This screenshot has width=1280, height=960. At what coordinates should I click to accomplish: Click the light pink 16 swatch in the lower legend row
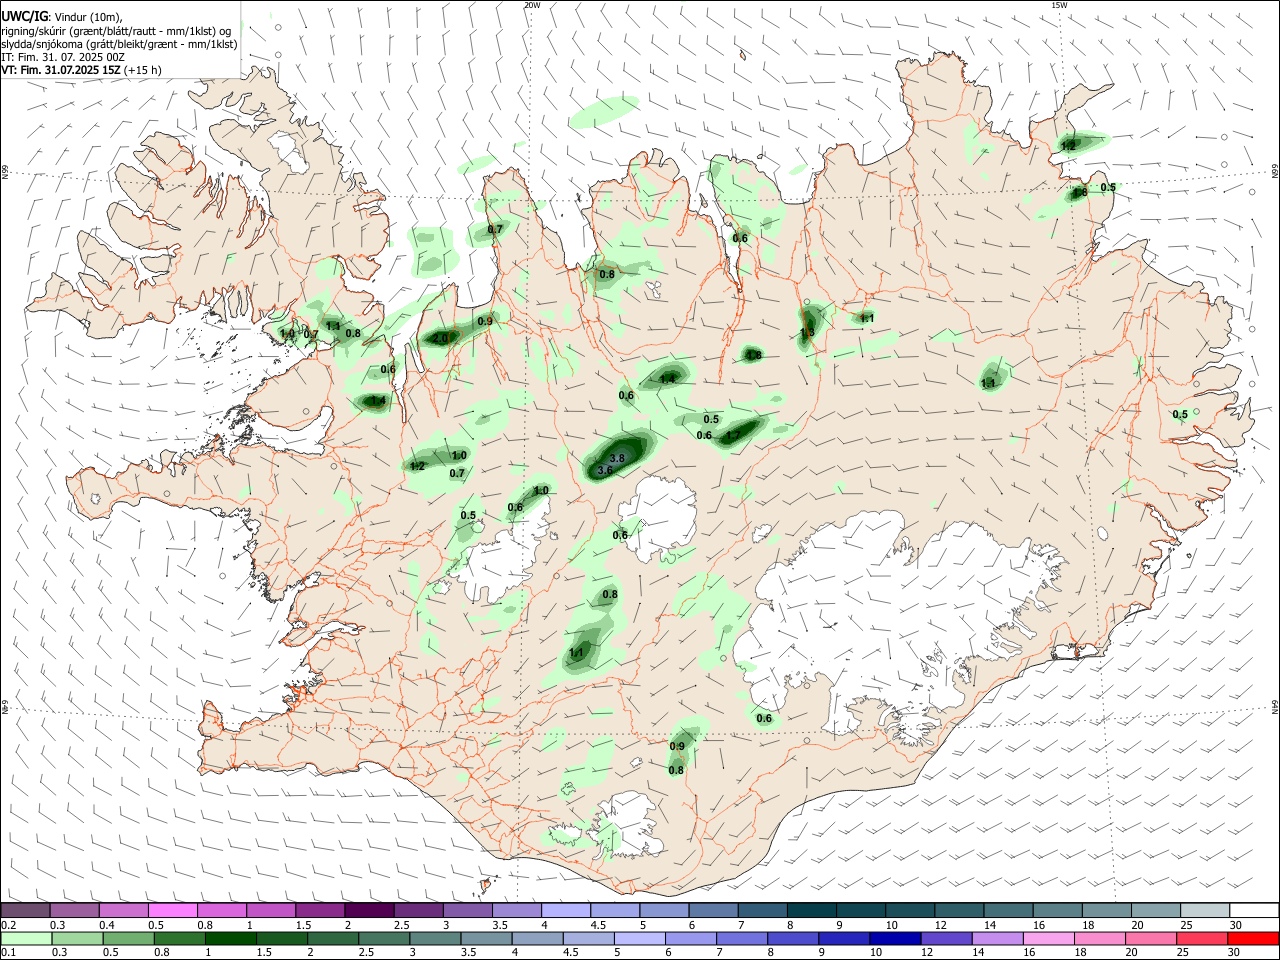1046,939
